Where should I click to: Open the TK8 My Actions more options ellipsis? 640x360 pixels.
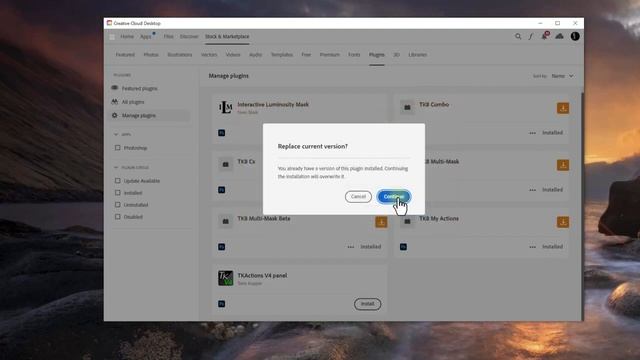(532, 247)
